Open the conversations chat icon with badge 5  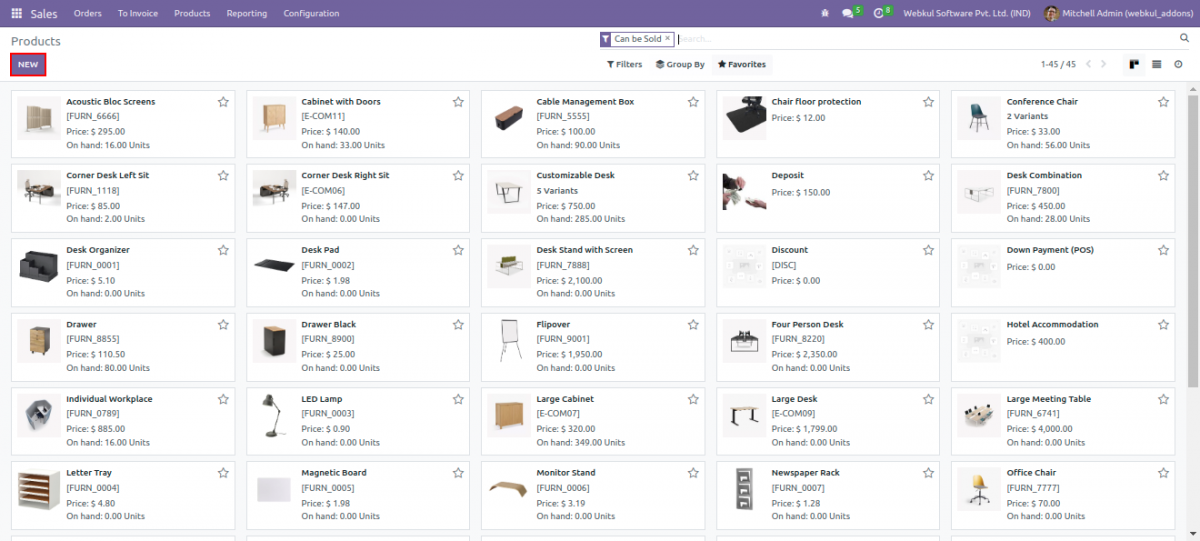point(850,13)
